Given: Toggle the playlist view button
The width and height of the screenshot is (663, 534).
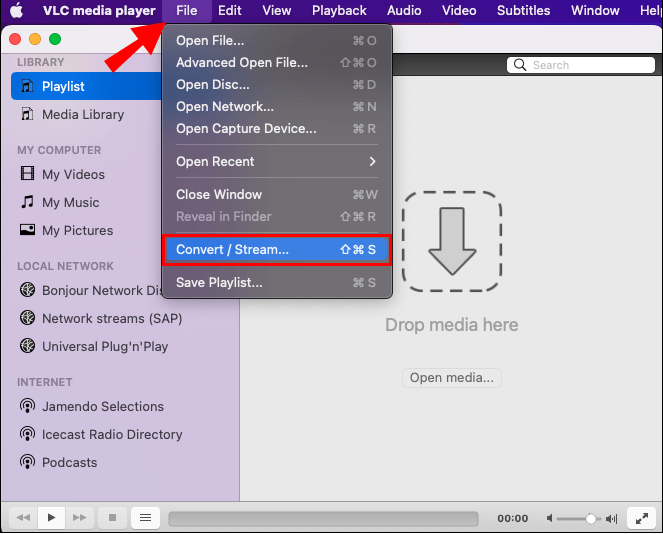Looking at the screenshot, I should (x=145, y=518).
